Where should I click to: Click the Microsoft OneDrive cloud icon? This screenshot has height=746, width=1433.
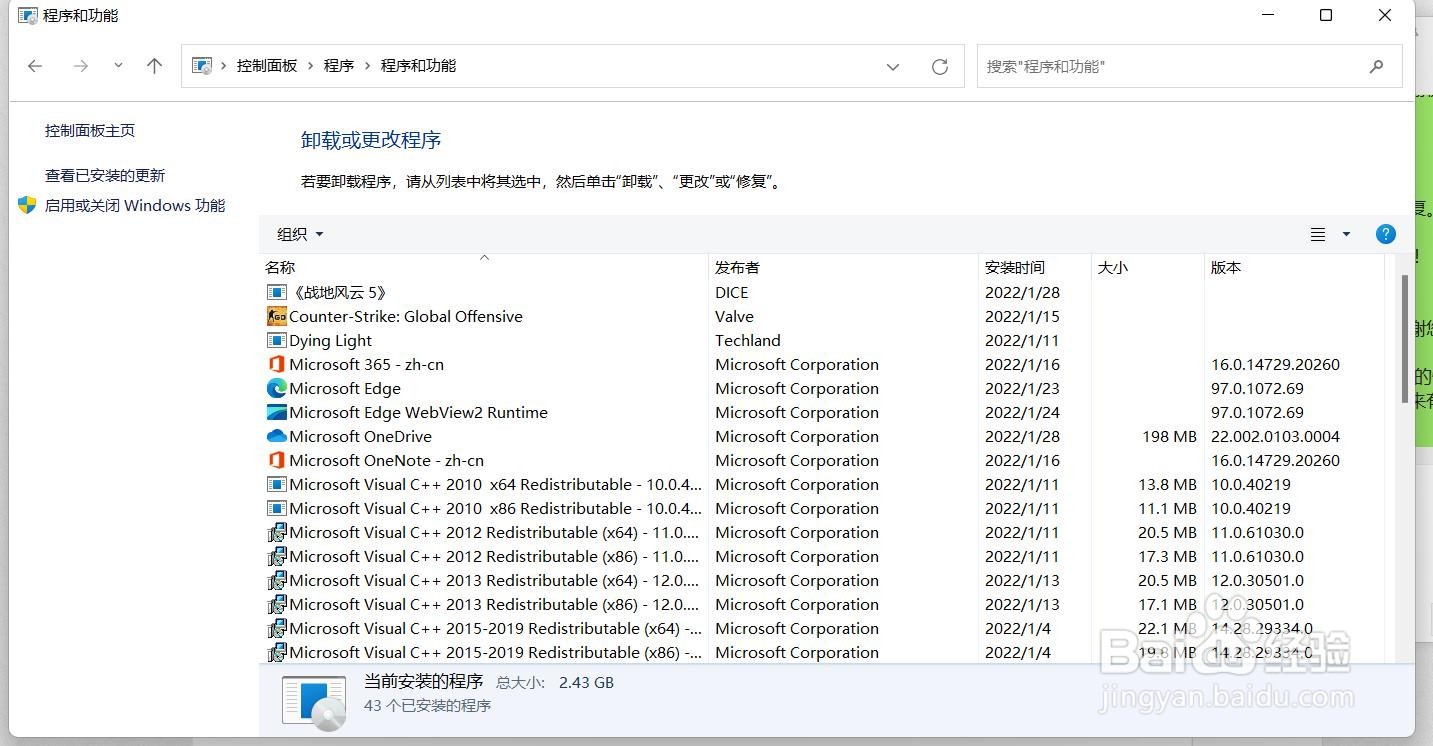click(x=277, y=437)
